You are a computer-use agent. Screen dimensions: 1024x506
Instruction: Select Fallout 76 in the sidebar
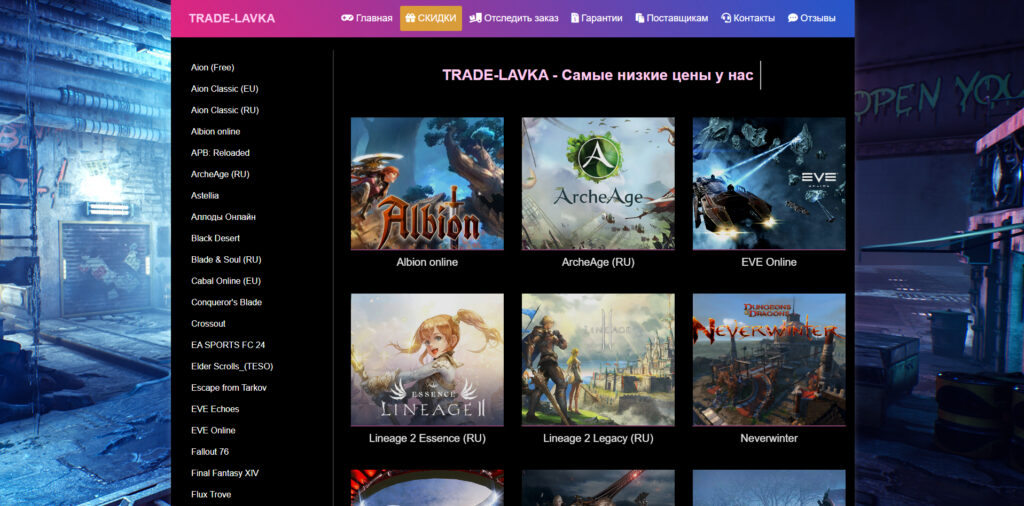coord(210,451)
